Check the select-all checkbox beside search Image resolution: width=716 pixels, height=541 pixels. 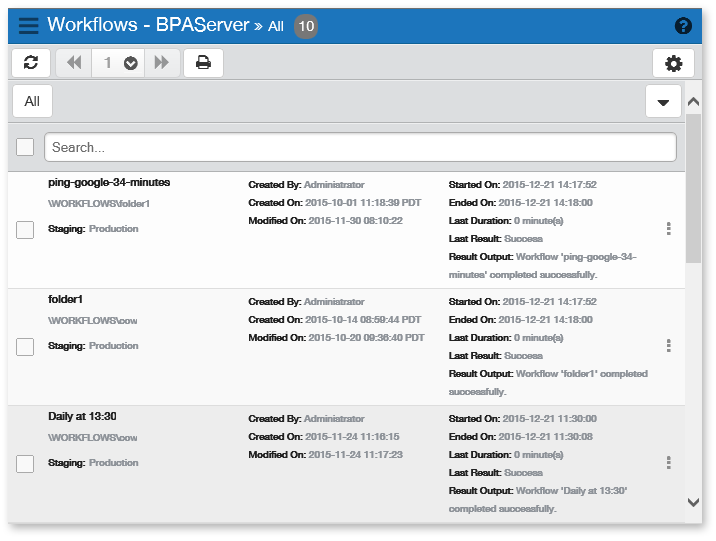25,147
